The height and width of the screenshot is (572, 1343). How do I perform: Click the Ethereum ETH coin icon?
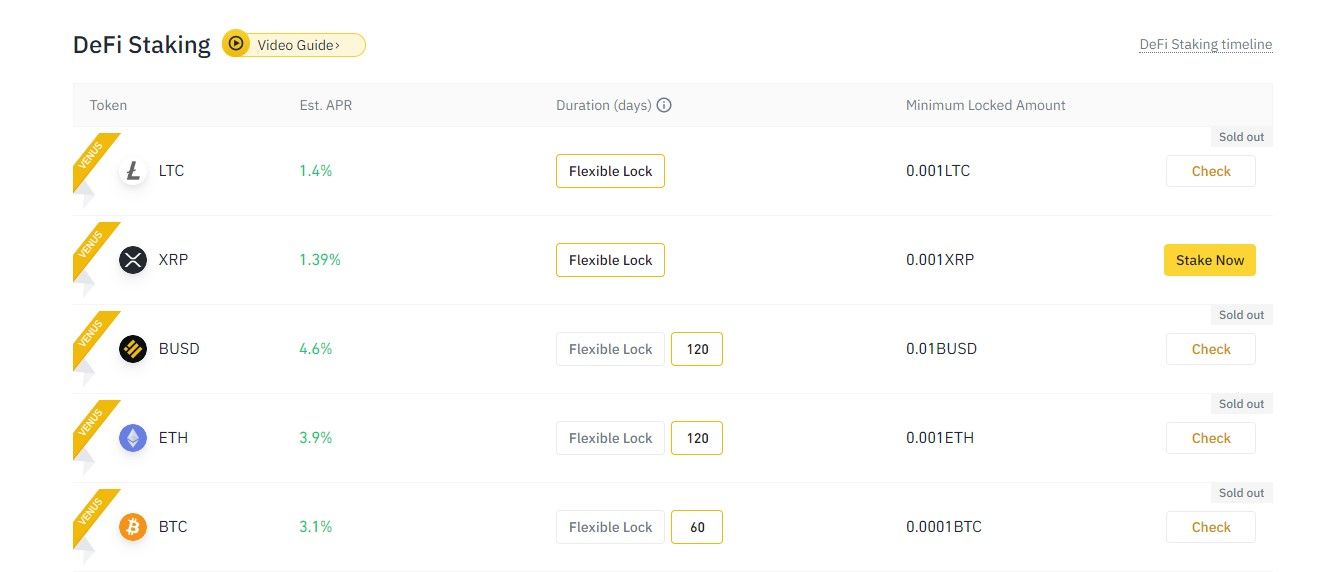tap(133, 438)
